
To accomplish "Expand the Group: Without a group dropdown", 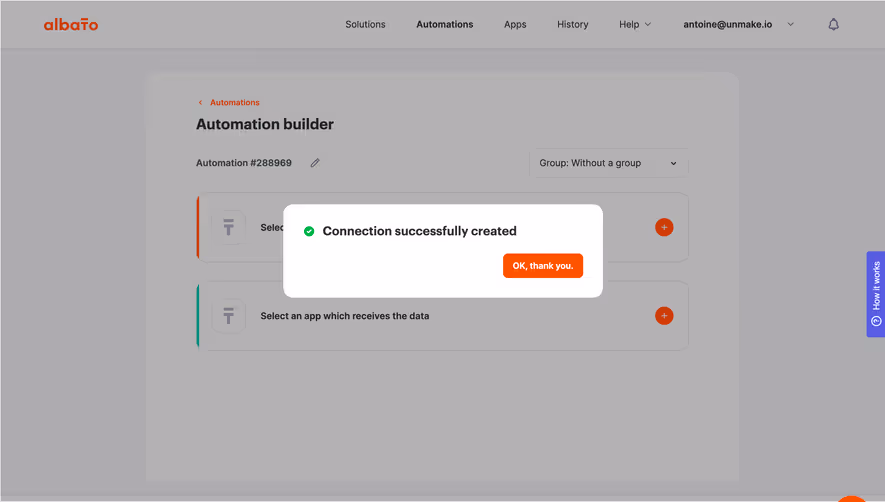I will (608, 163).
